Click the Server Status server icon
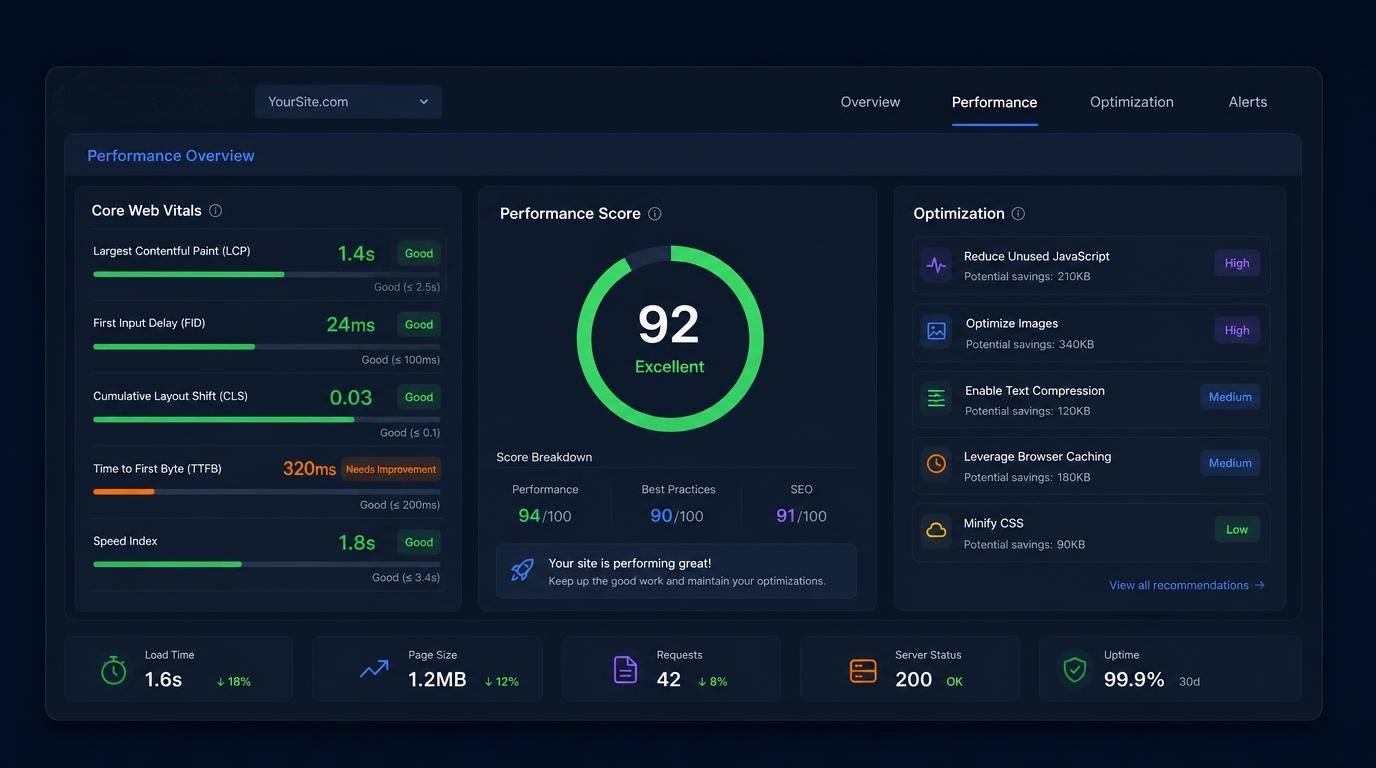The width and height of the screenshot is (1376, 768). pyautogui.click(x=863, y=671)
